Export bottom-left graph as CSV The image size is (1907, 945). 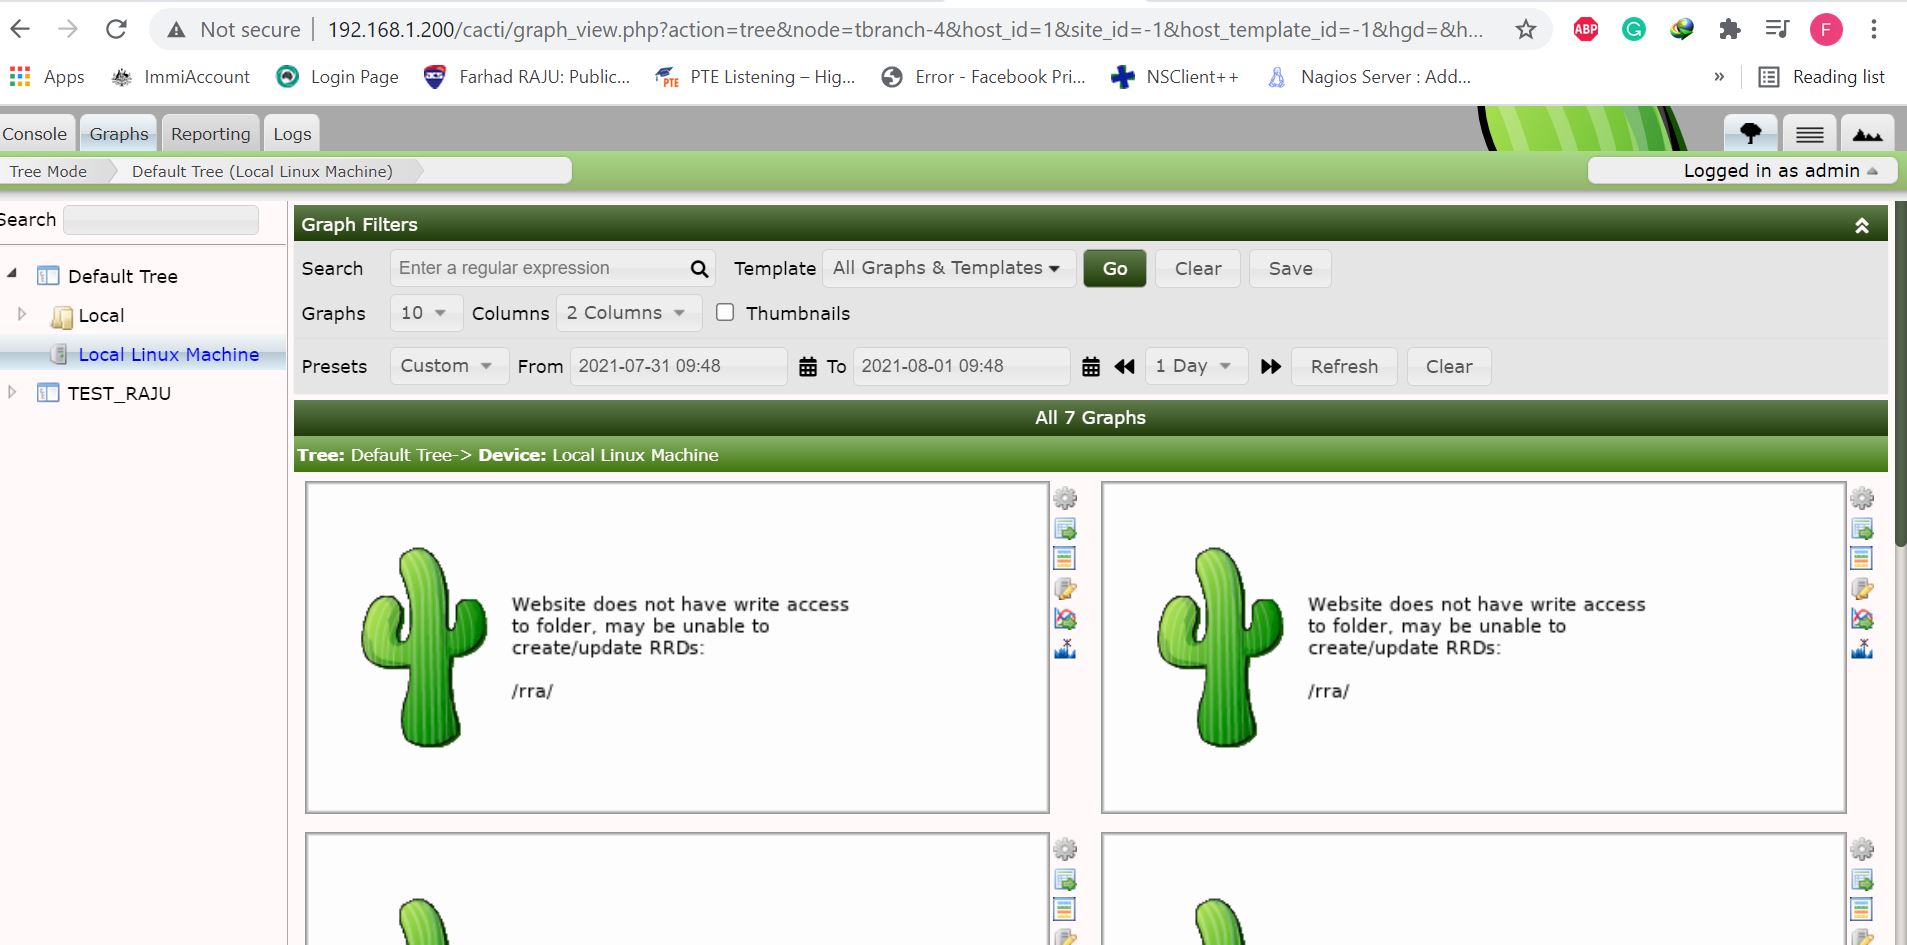[x=1065, y=880]
